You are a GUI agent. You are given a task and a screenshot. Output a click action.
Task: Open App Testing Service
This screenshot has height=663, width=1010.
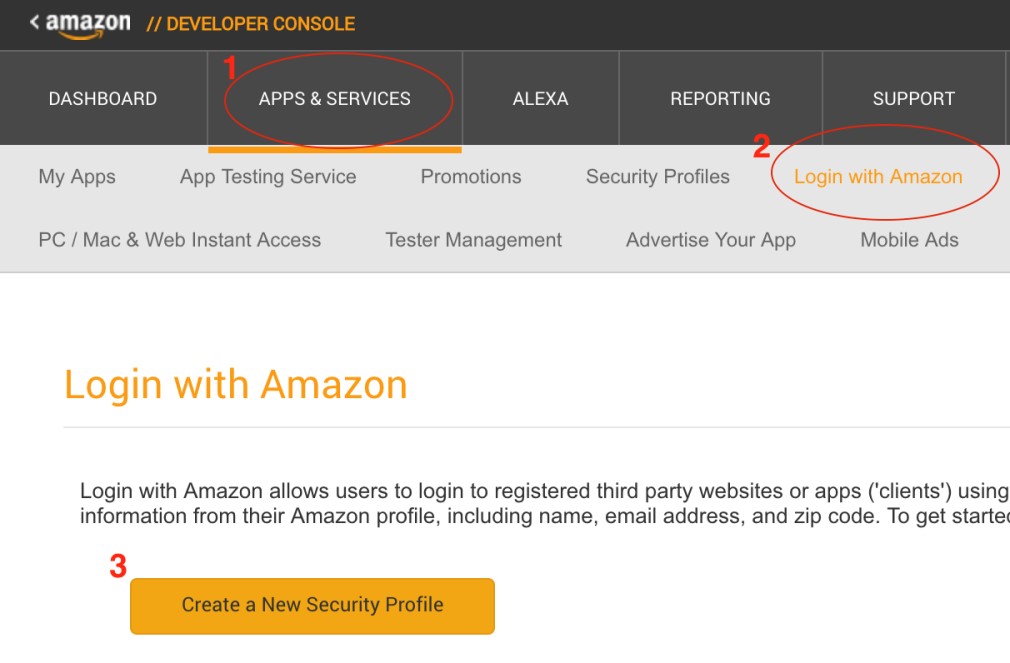(267, 176)
